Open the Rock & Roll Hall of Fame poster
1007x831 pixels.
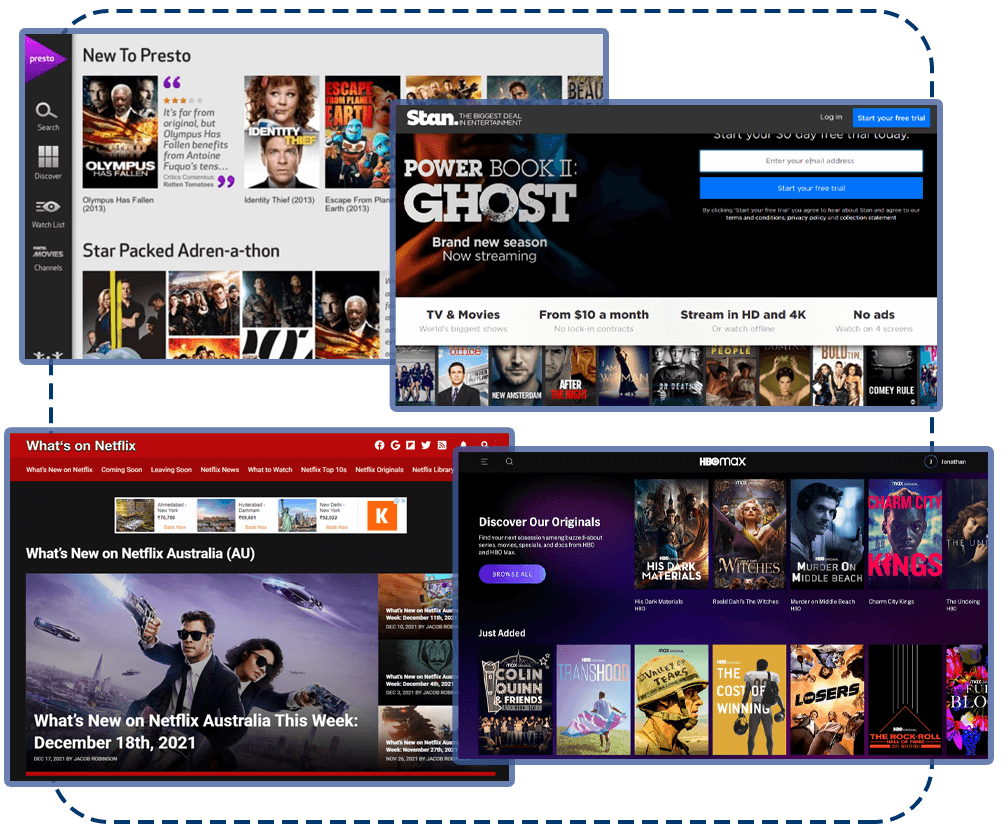(905, 700)
